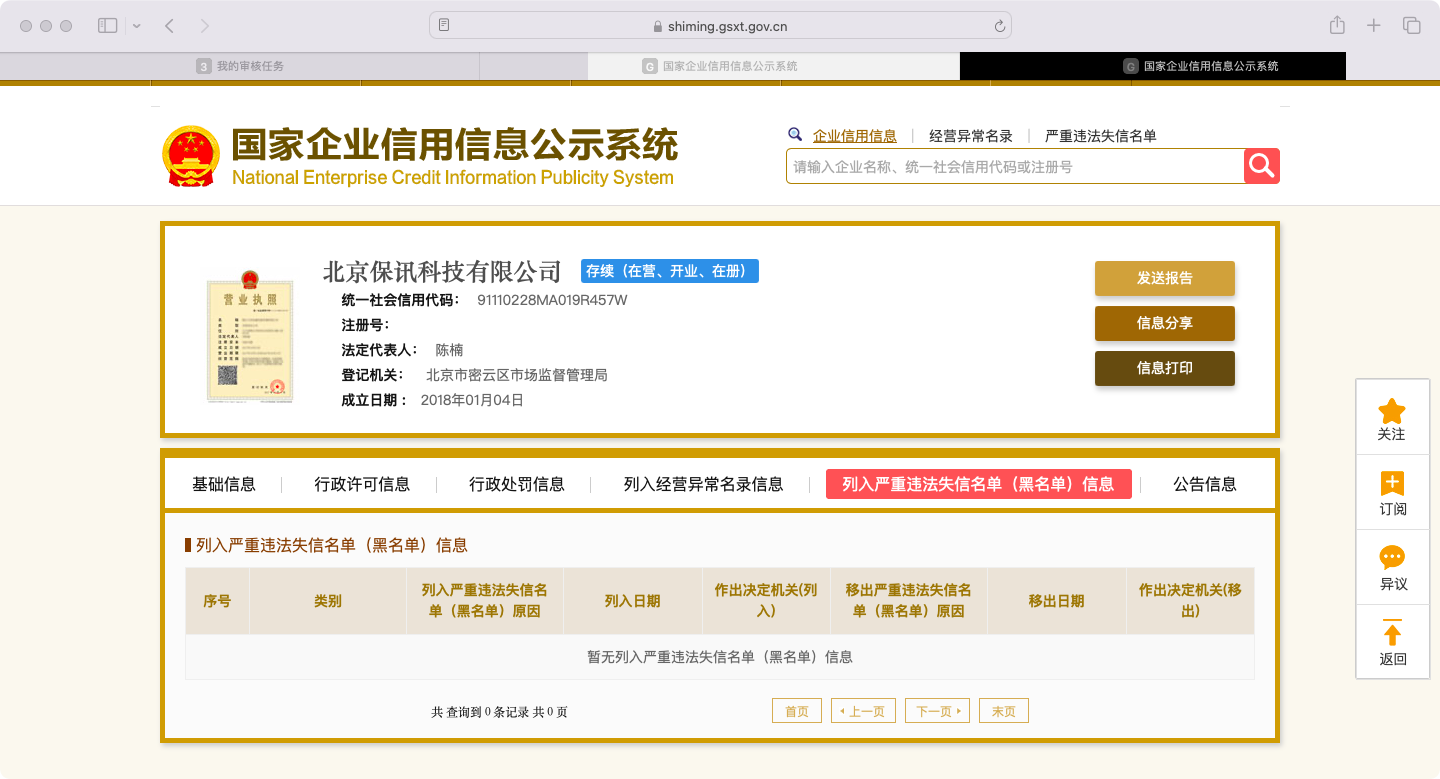Screen dimensions: 1440x779
Task: Click the 发送报告 button
Action: tap(1165, 278)
